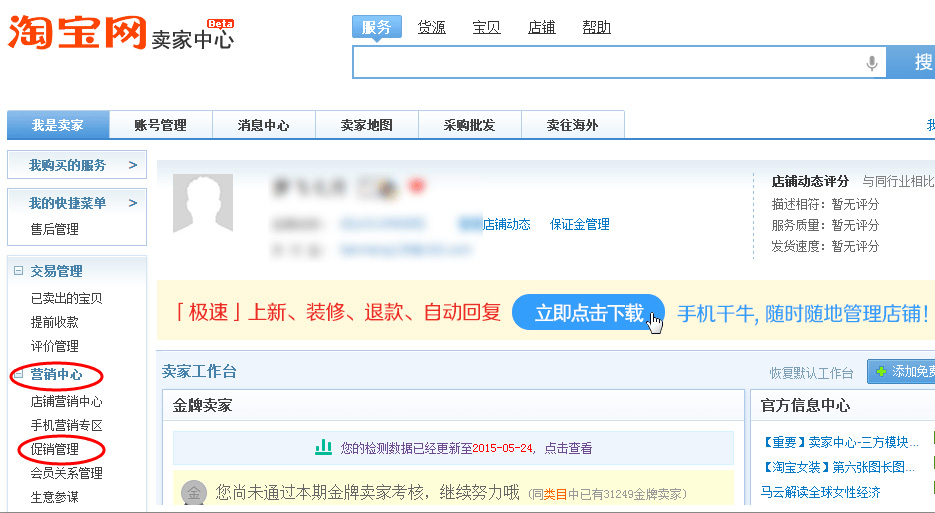Open 促销管理 in sidebar

55,449
